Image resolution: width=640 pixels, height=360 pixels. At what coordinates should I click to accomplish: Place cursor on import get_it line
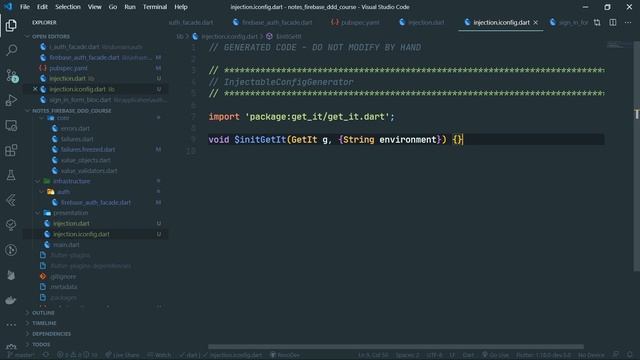tap(301, 117)
